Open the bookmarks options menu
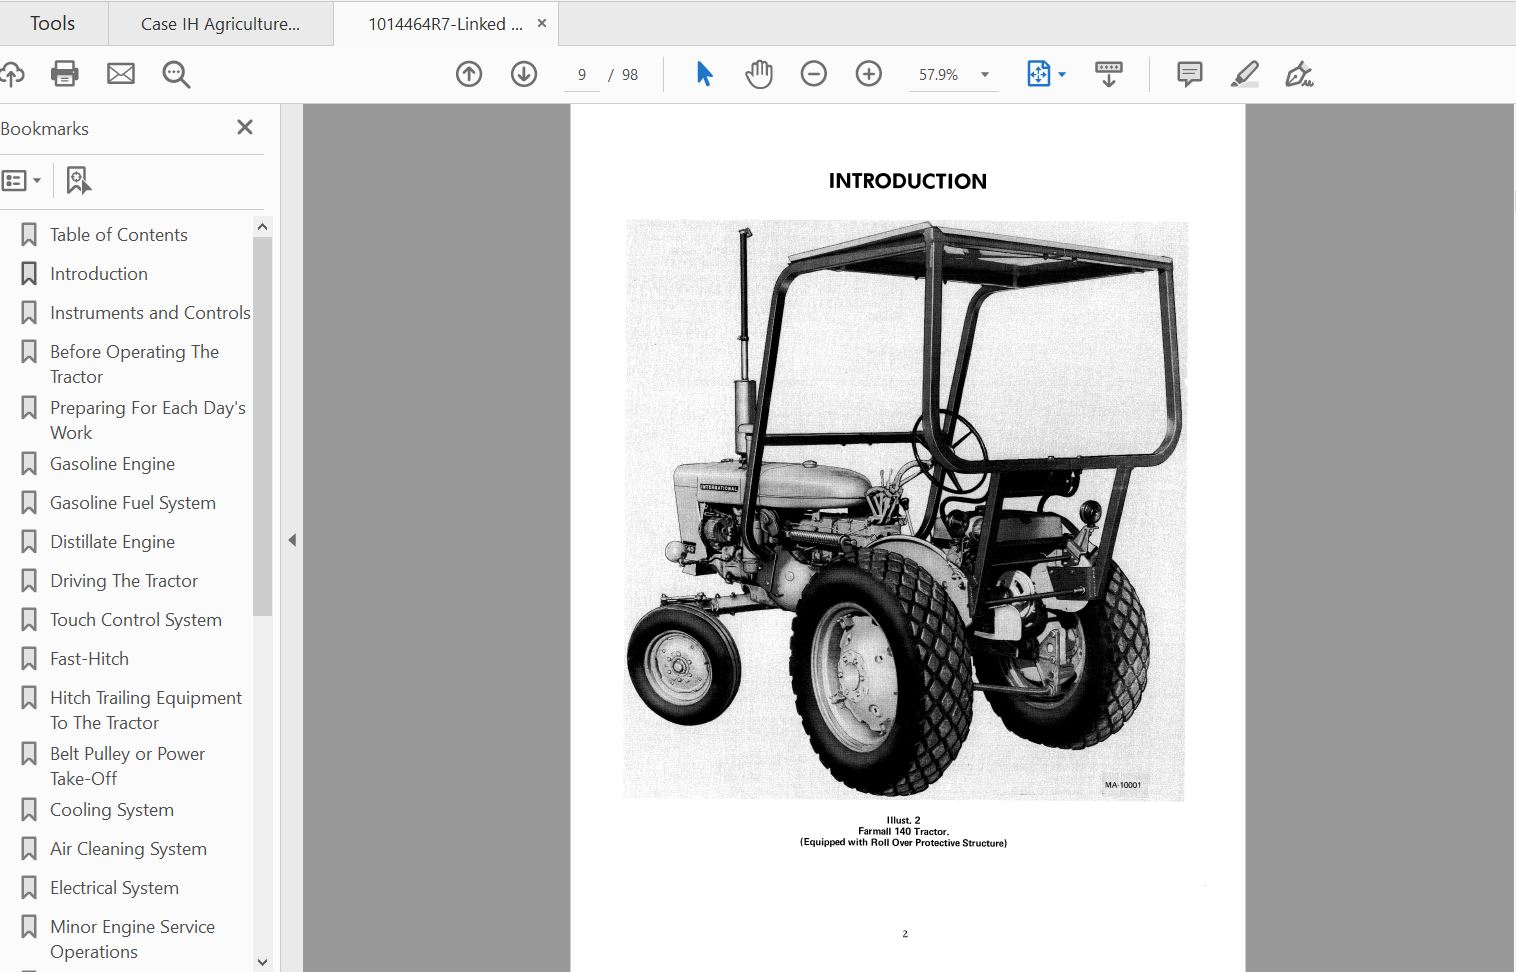Screen dimensions: 1516x972 (x=22, y=180)
